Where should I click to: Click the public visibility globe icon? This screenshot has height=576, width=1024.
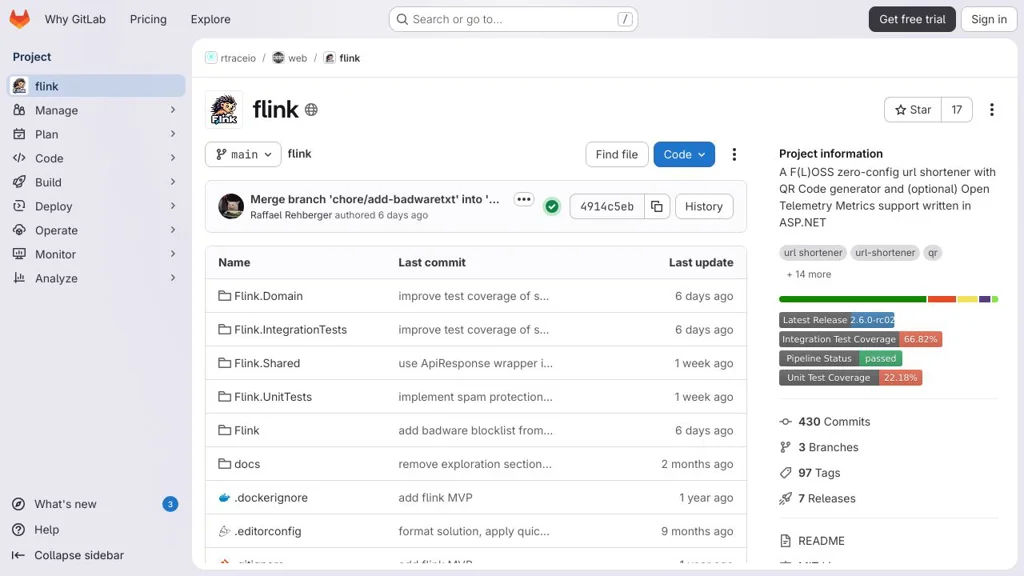[312, 110]
